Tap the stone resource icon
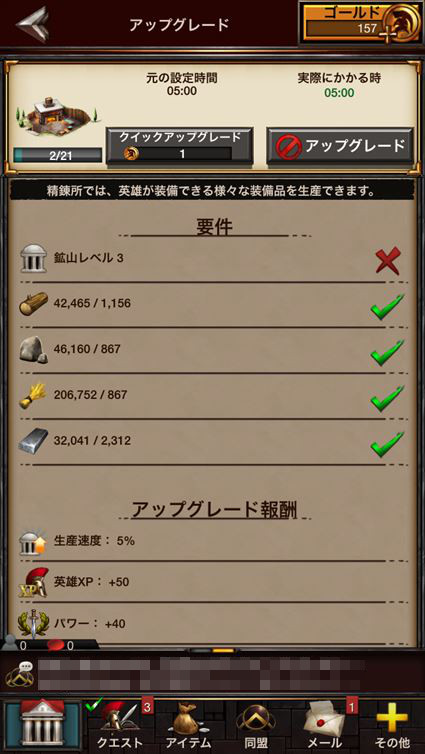 click(x=34, y=349)
